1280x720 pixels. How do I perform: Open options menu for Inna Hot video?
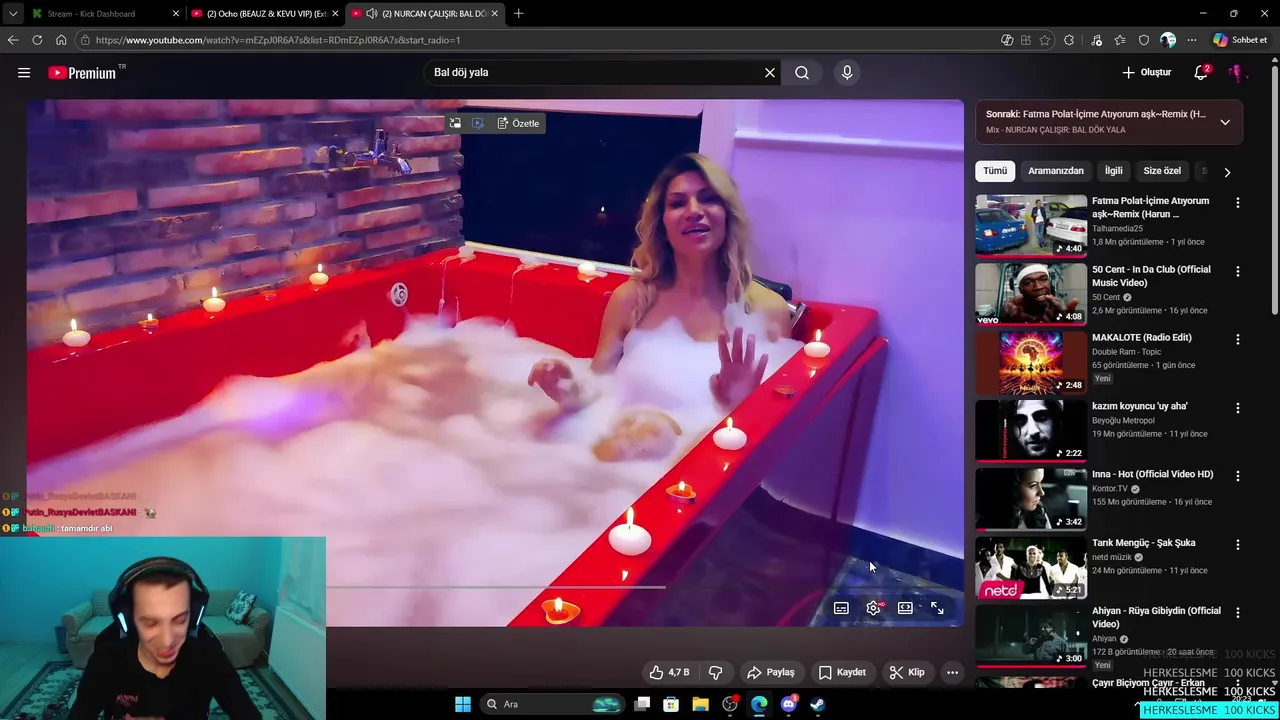[1238, 476]
